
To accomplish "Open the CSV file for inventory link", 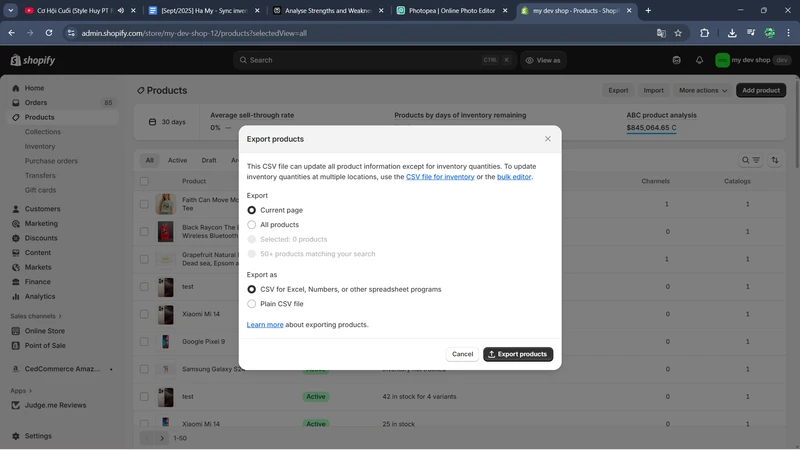I will [440, 177].
